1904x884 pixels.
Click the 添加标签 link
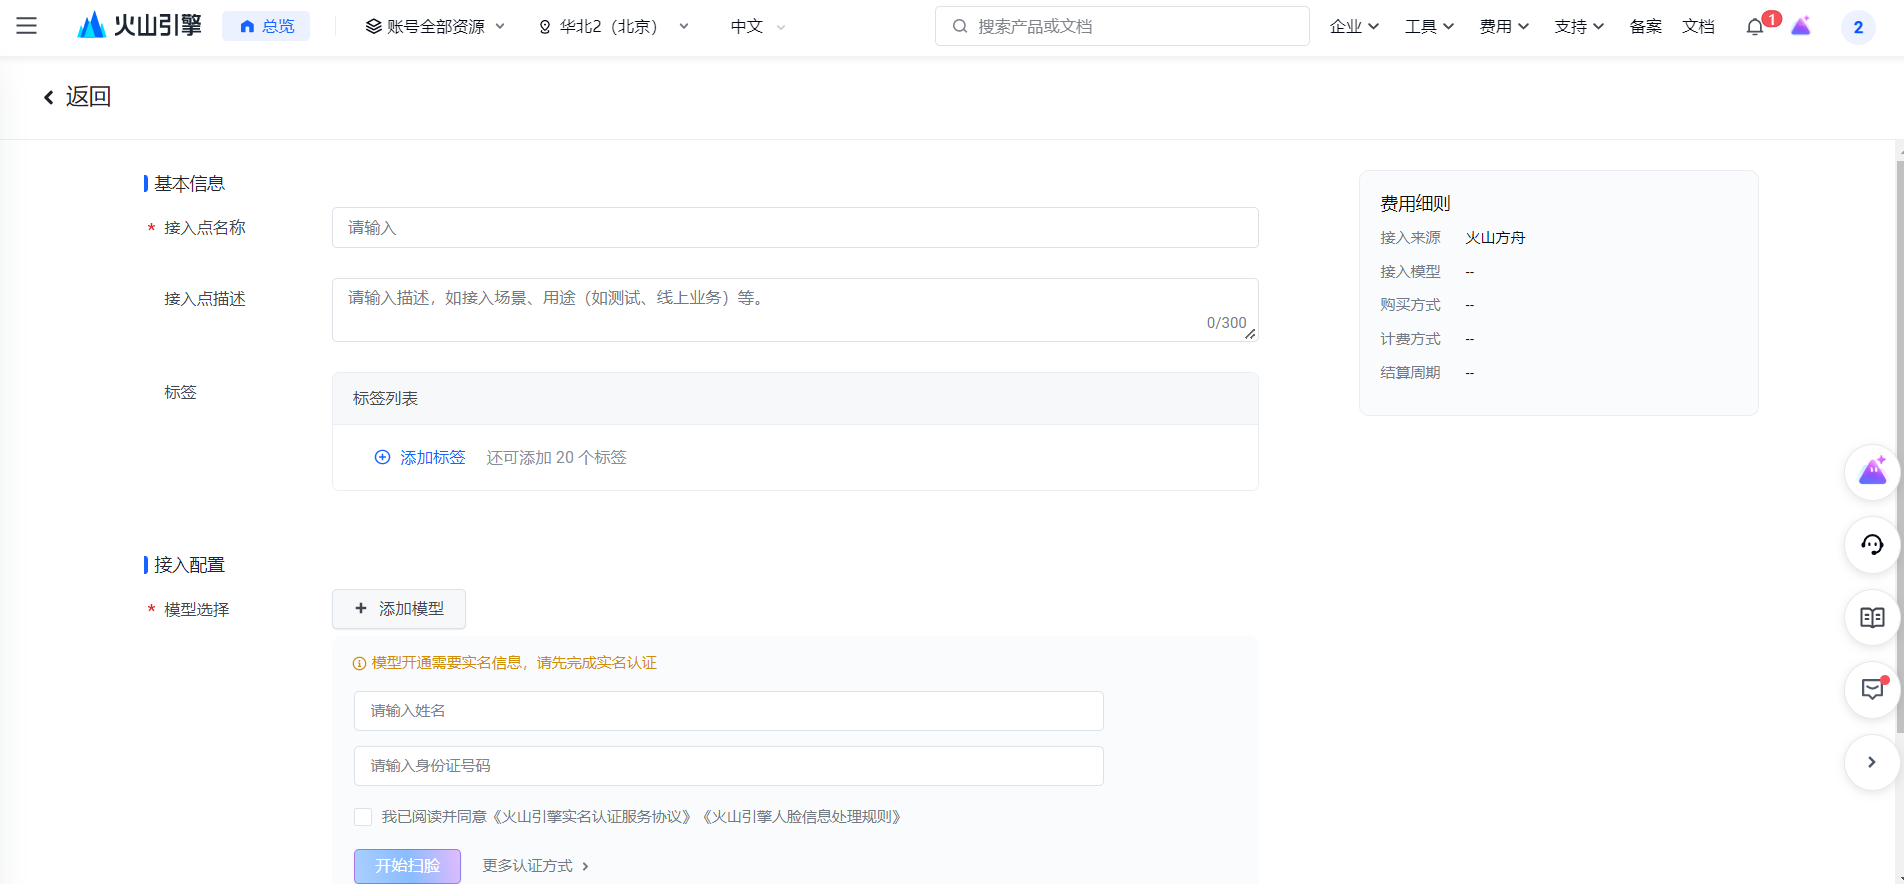point(433,457)
